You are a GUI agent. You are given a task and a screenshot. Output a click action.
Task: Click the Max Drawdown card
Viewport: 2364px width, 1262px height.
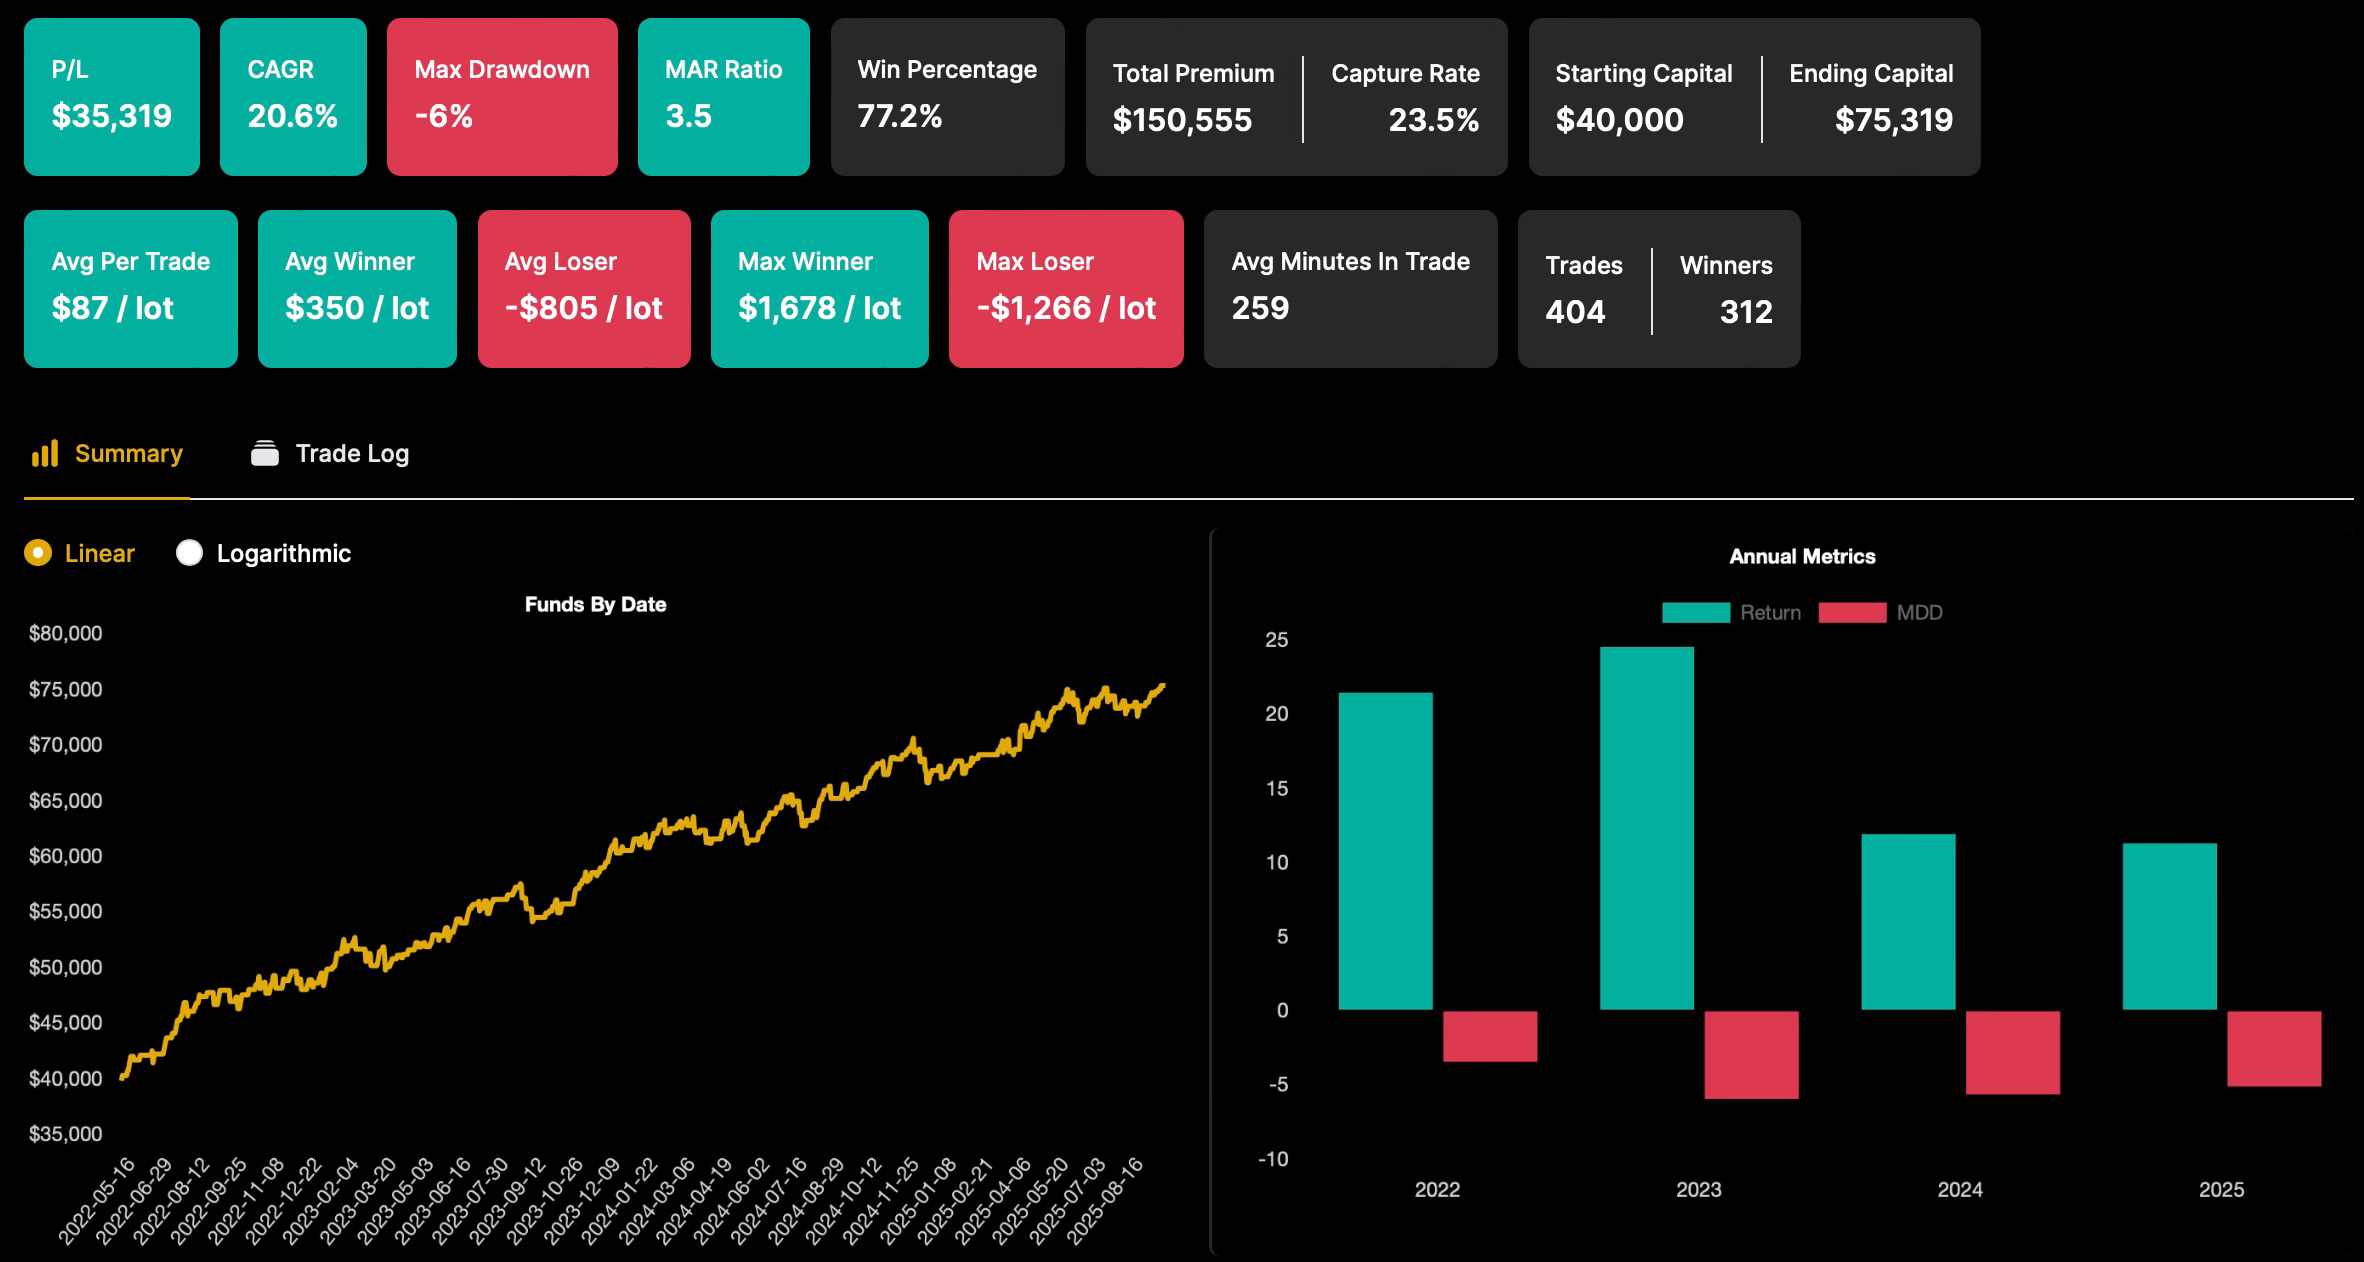pos(501,96)
